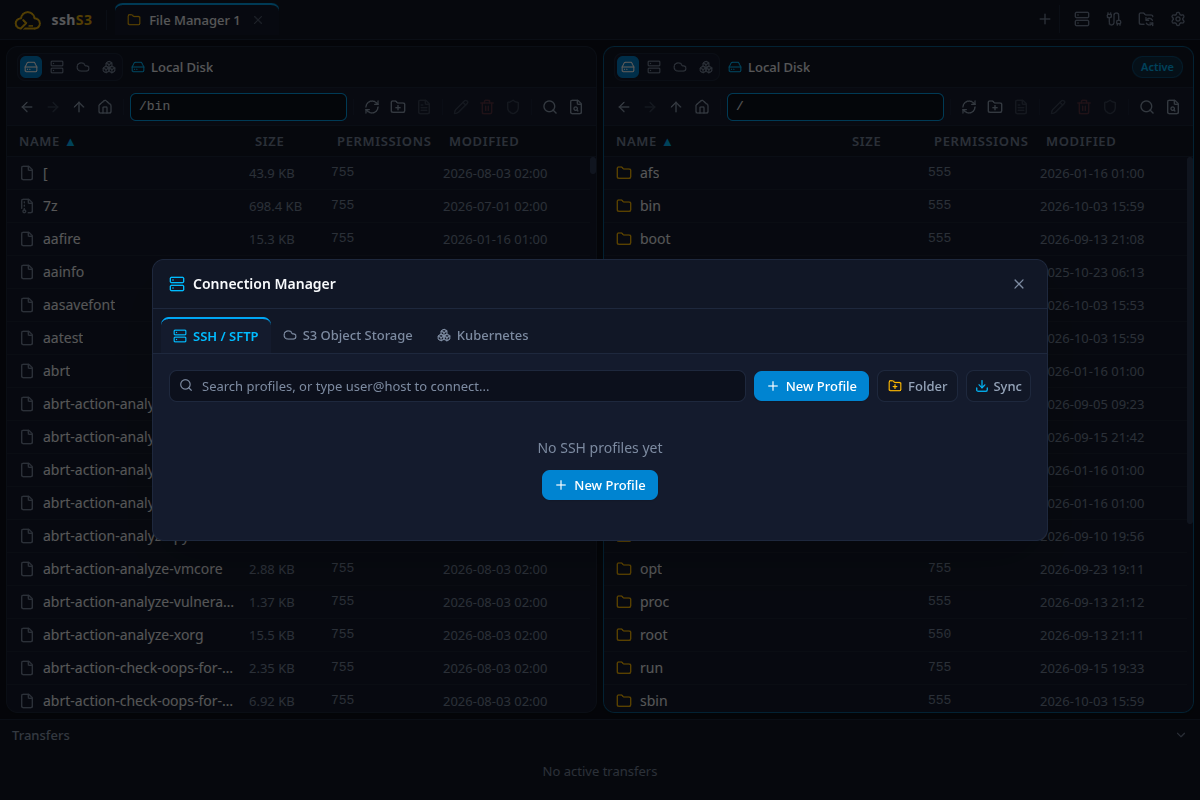Select Kubernetes source icon in right / pane
The height and width of the screenshot is (800, 1200).
click(706, 67)
